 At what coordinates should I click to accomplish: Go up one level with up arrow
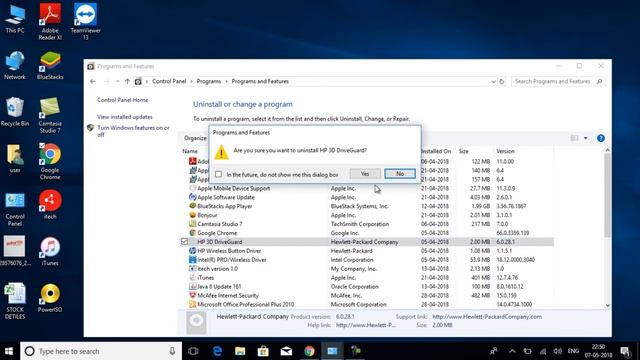pyautogui.click(x=127, y=82)
